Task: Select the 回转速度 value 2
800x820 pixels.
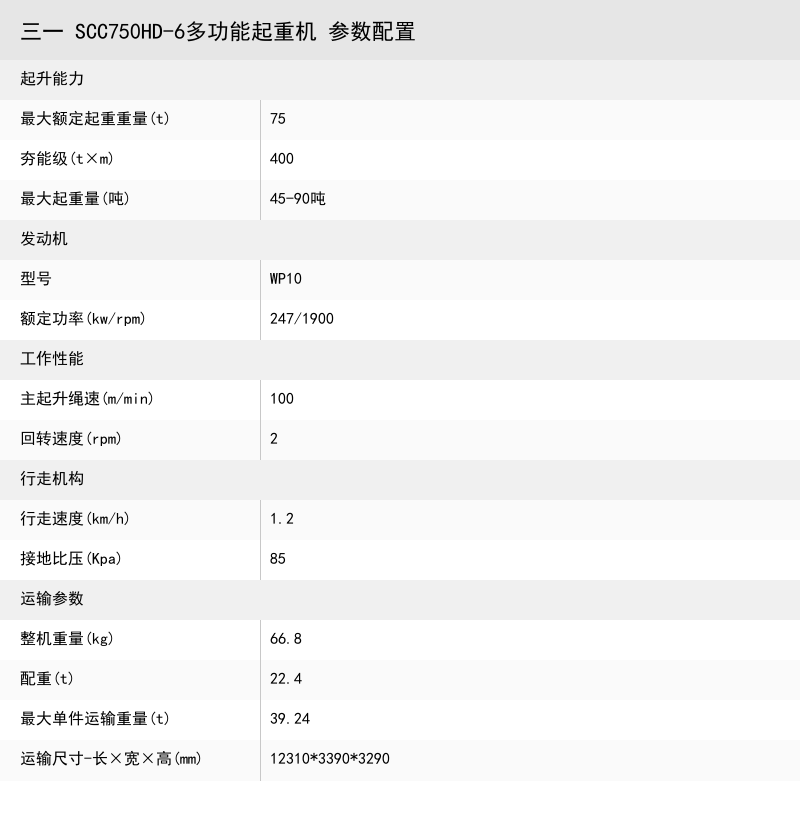Action: [274, 439]
